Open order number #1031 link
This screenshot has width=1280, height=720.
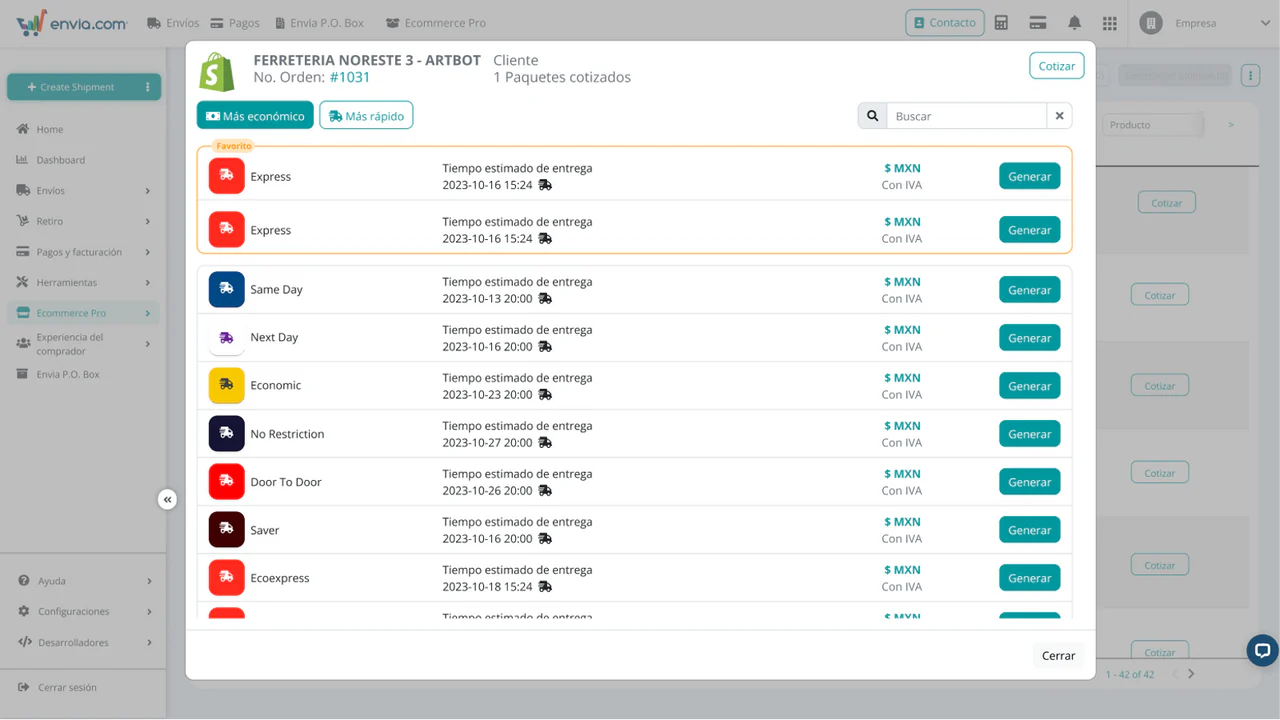(350, 77)
